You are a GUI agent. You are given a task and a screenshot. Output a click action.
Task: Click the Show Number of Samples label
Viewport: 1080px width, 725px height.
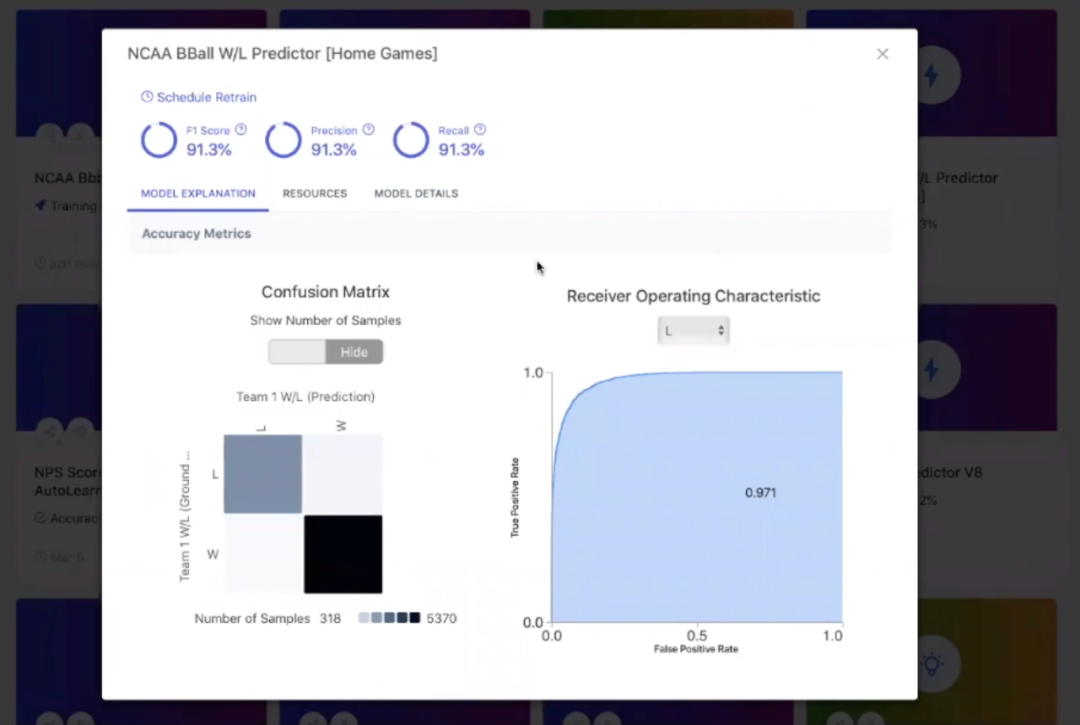tap(325, 321)
